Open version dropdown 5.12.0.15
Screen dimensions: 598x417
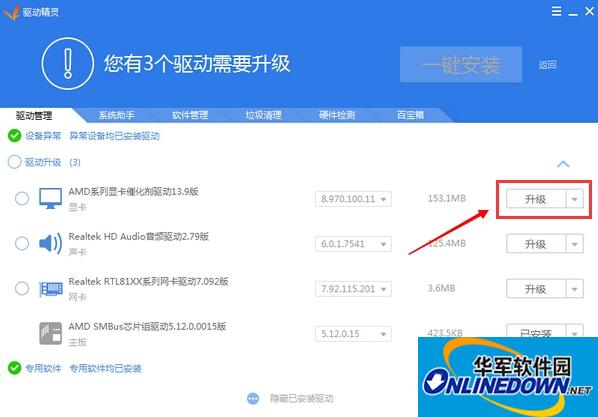point(353,334)
